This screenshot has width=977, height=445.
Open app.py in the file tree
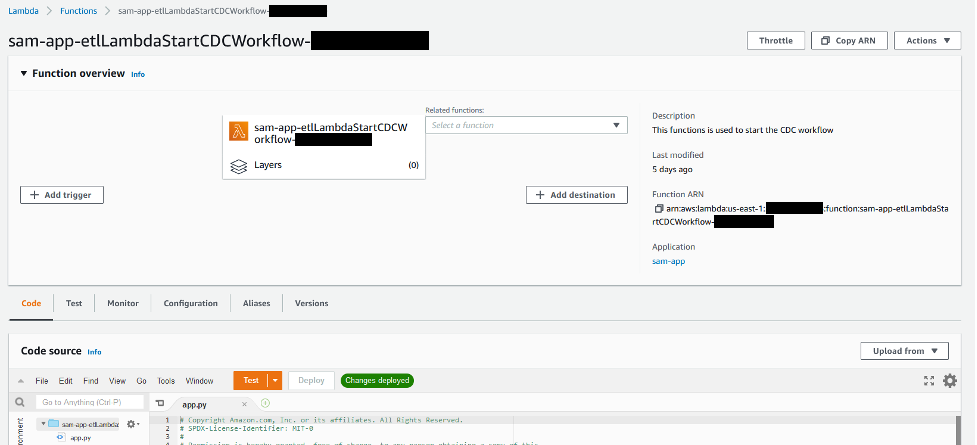[81, 438]
